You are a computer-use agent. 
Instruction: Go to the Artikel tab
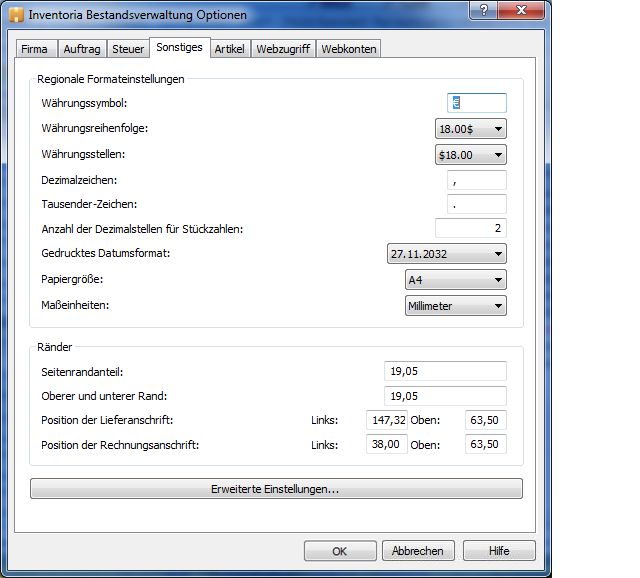[x=230, y=49]
